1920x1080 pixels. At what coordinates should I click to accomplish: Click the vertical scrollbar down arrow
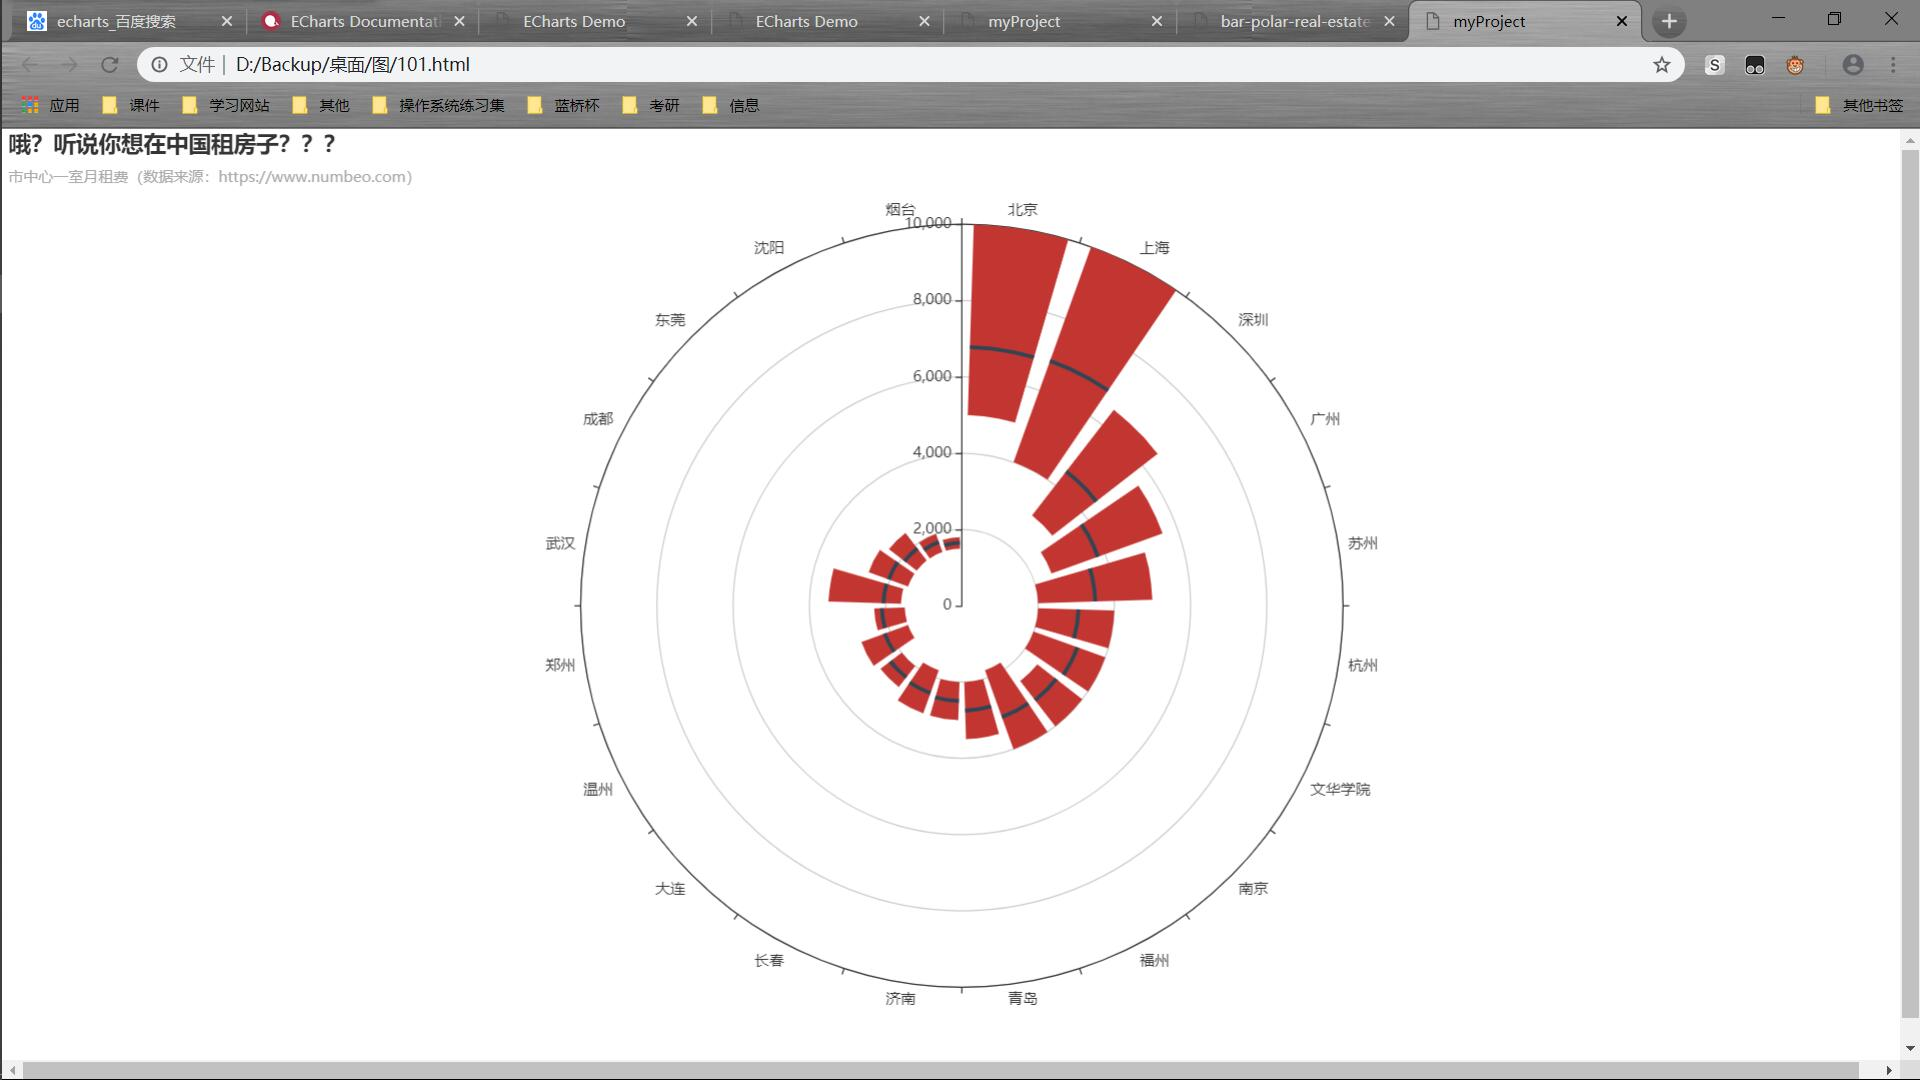[1910, 1048]
